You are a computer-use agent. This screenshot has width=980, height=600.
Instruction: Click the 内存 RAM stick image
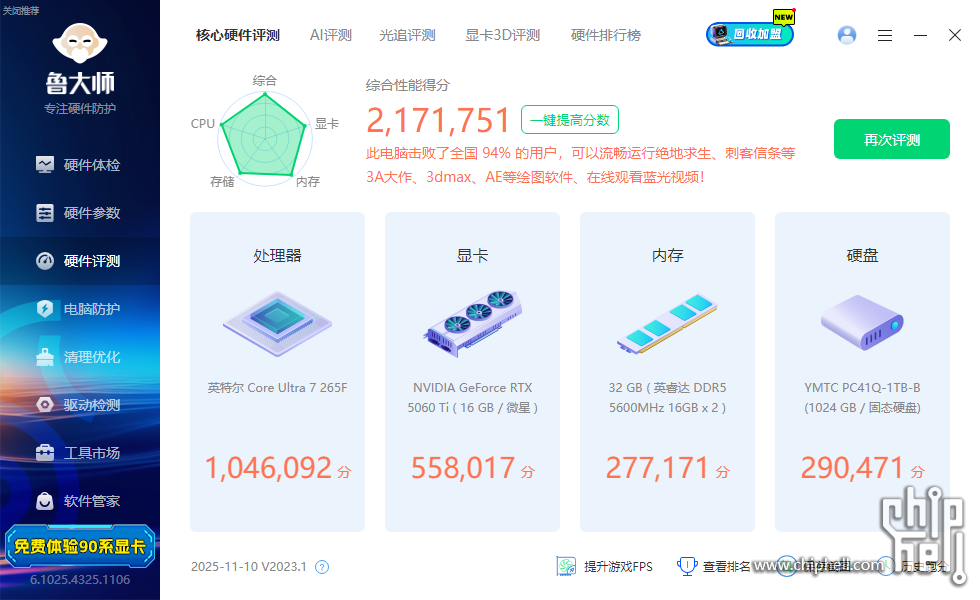(x=668, y=324)
